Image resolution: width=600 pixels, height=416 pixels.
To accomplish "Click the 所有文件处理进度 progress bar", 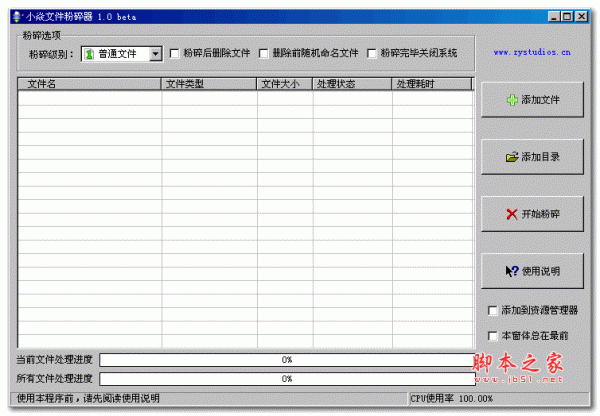I will click(287, 379).
